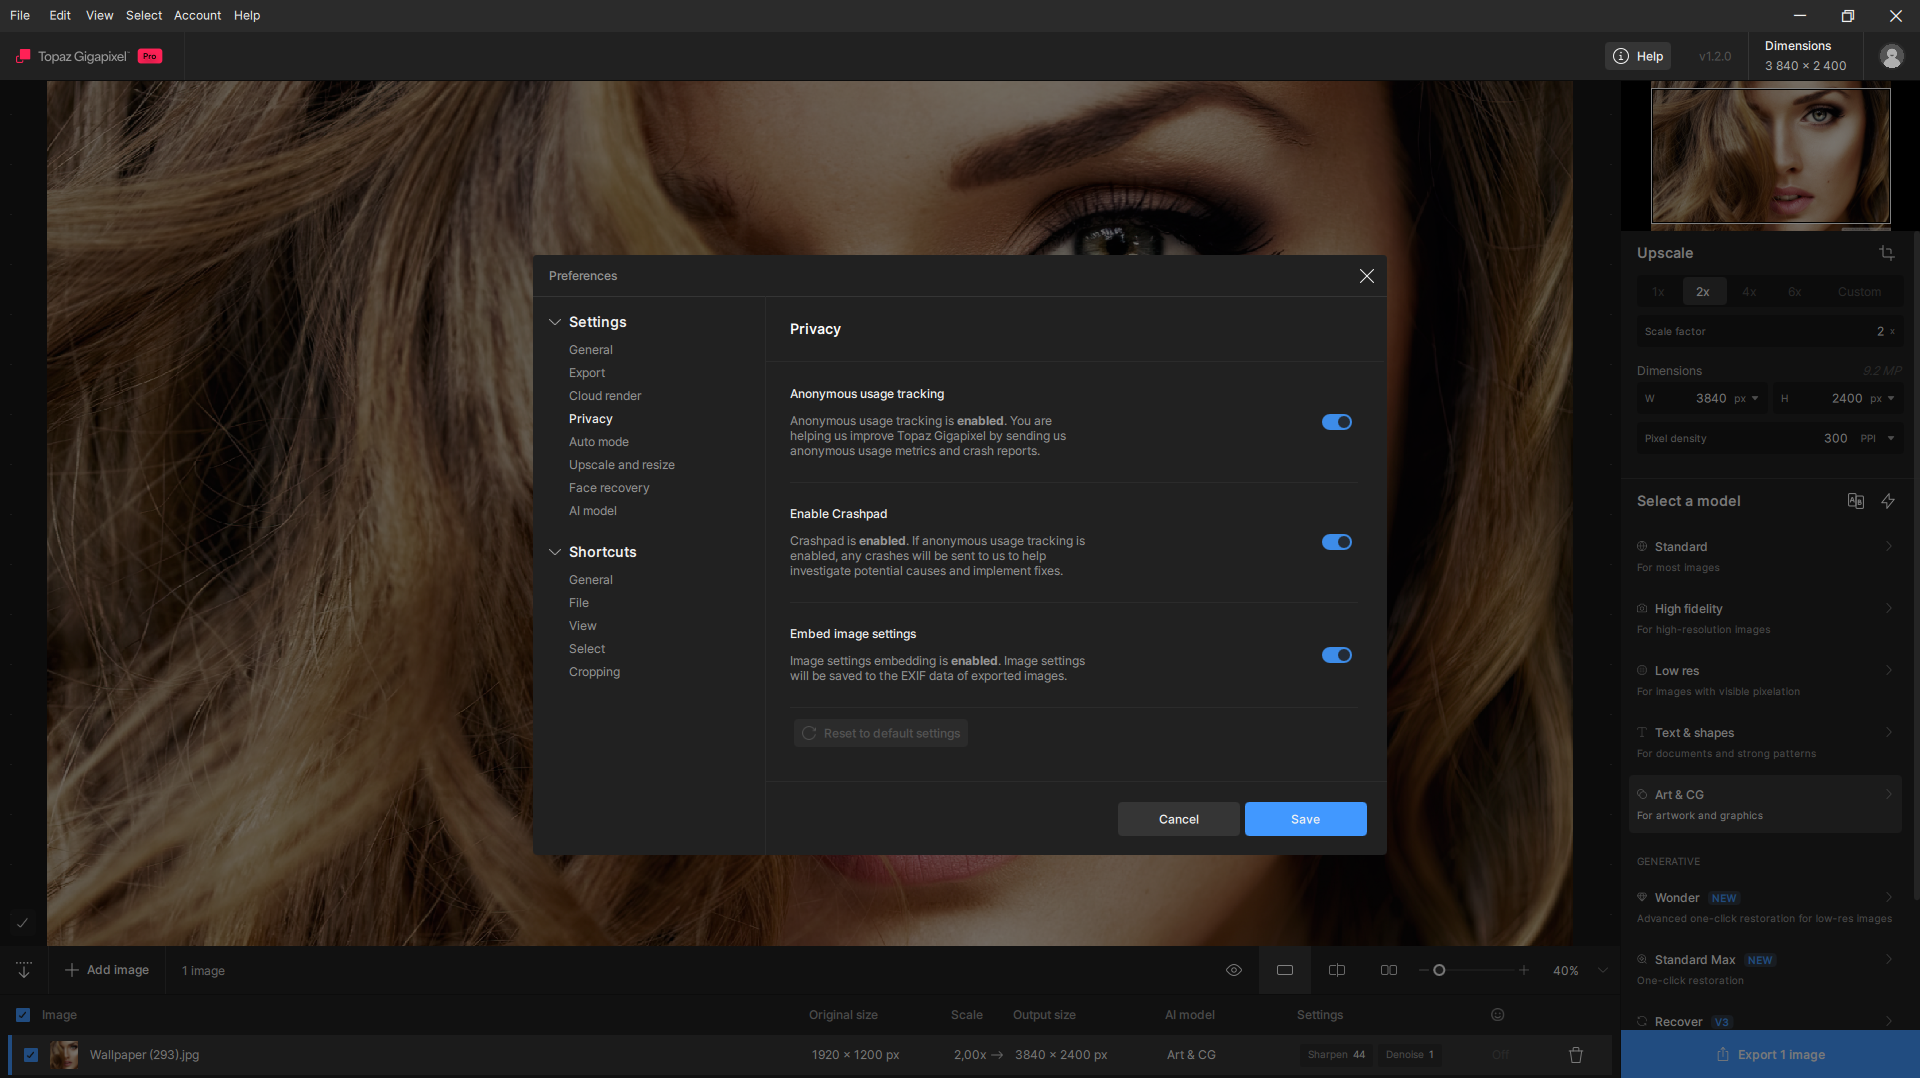The image size is (1920, 1080).
Task: Select side-by-side view layout icon
Action: point(1389,970)
